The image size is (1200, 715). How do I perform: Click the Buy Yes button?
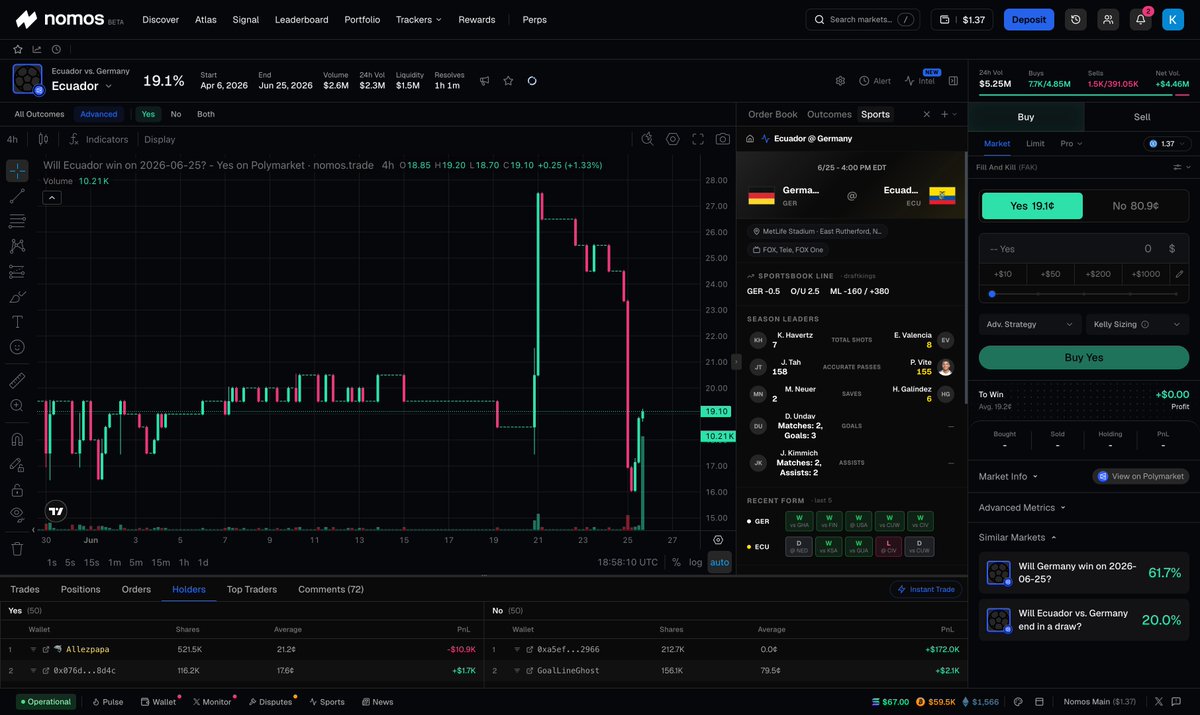(1083, 358)
